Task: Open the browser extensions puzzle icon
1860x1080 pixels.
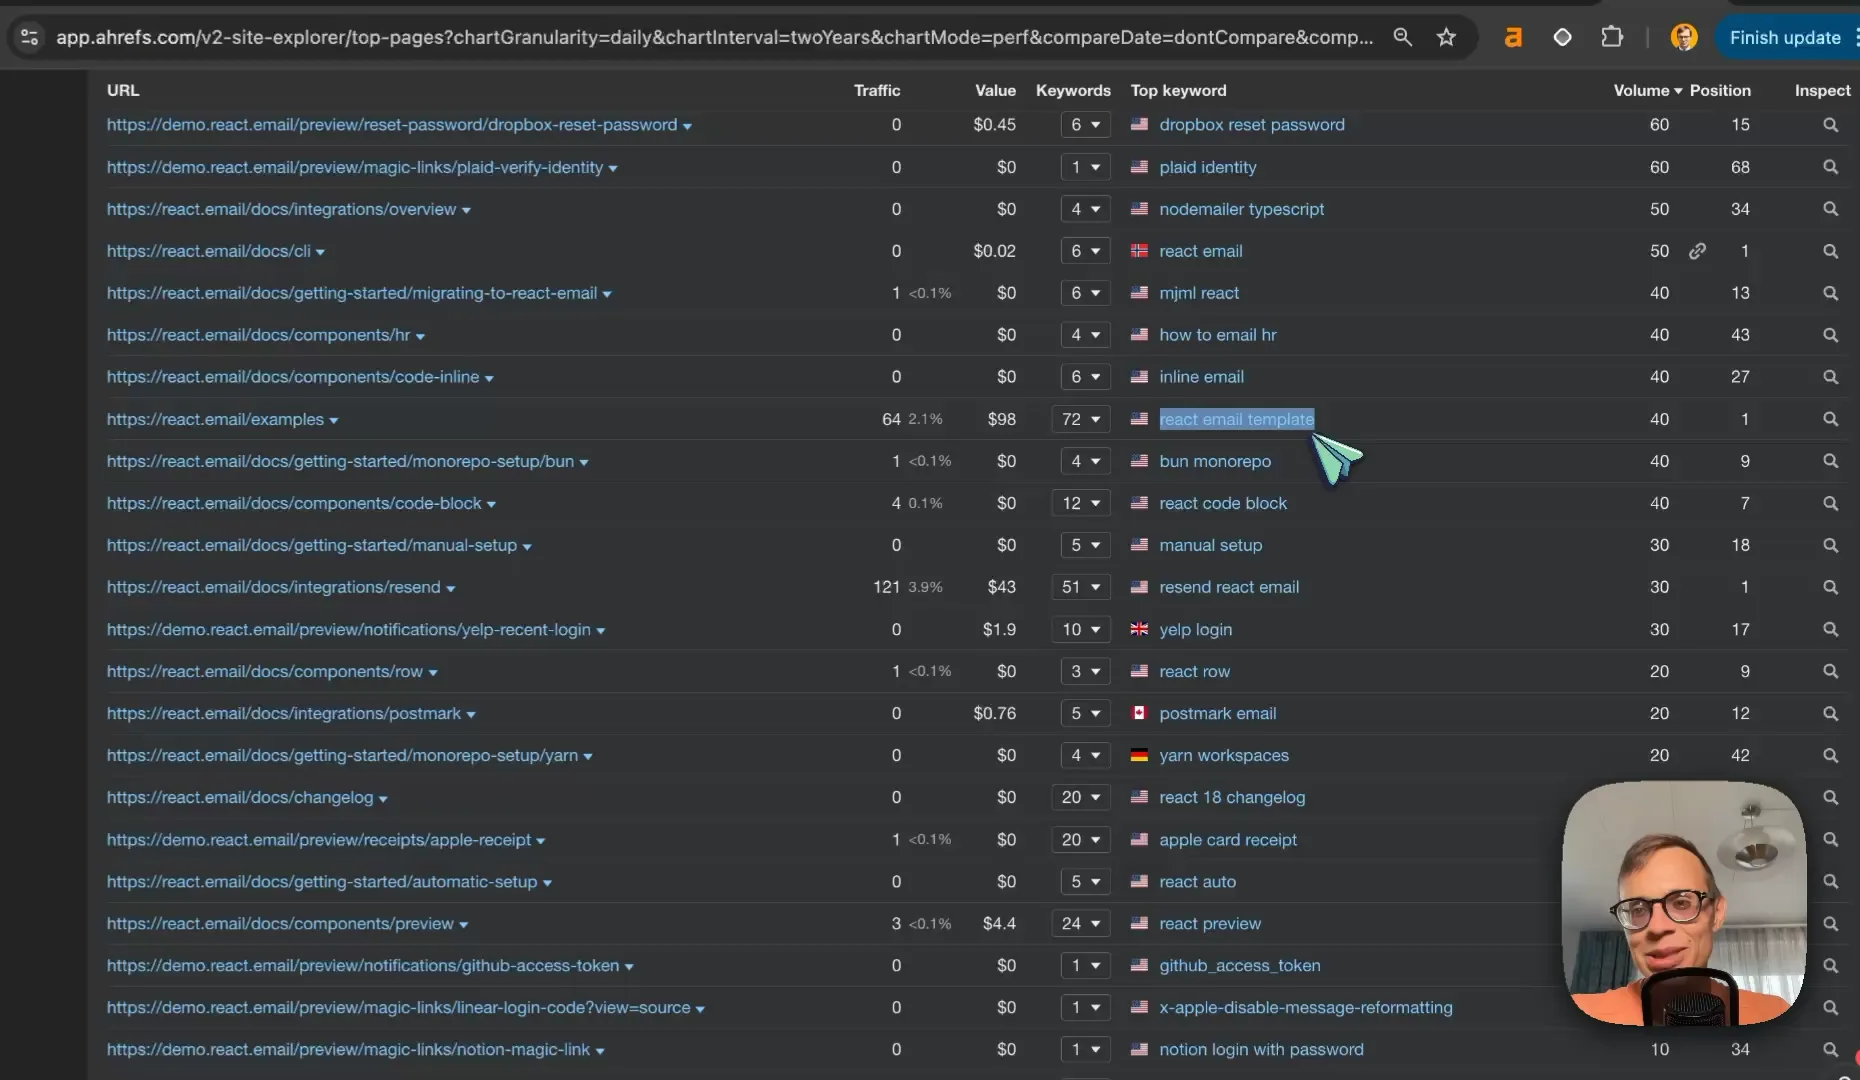Action: coord(1612,37)
